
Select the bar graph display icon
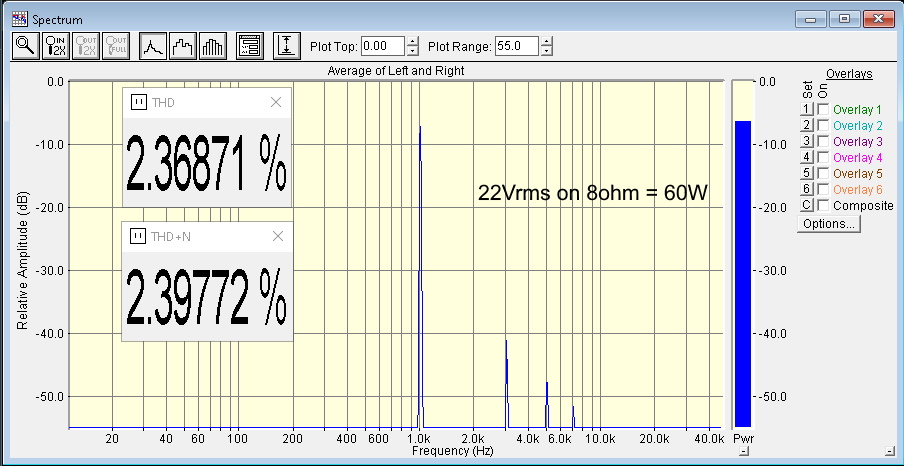coord(214,46)
